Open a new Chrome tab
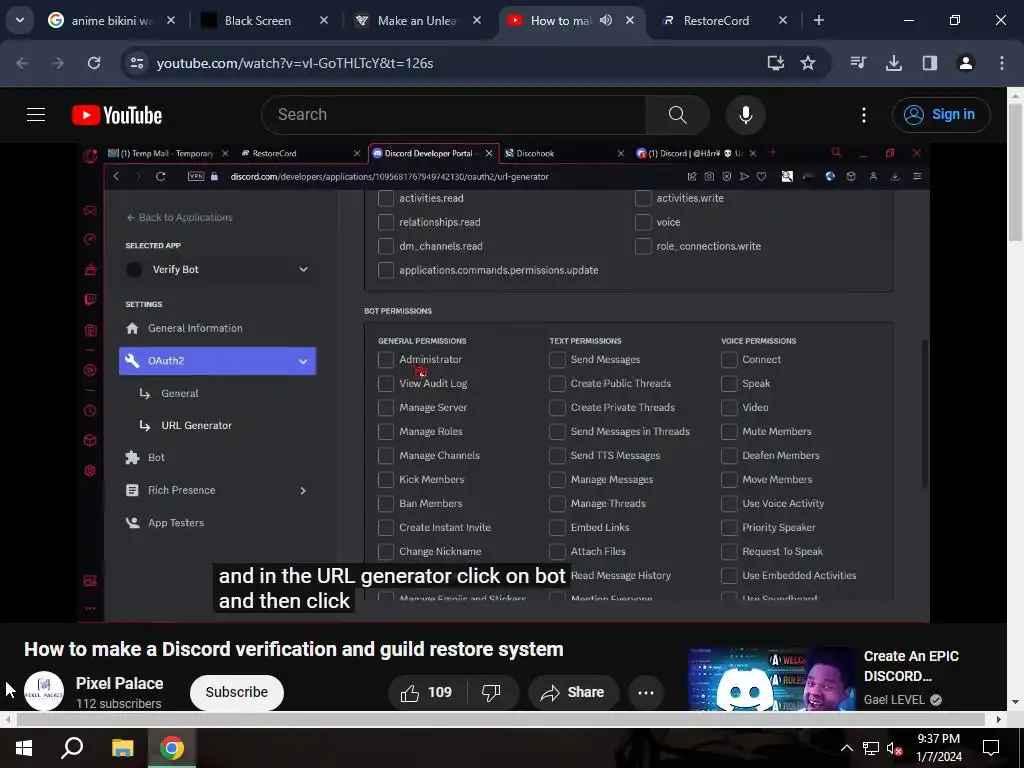 tap(818, 20)
